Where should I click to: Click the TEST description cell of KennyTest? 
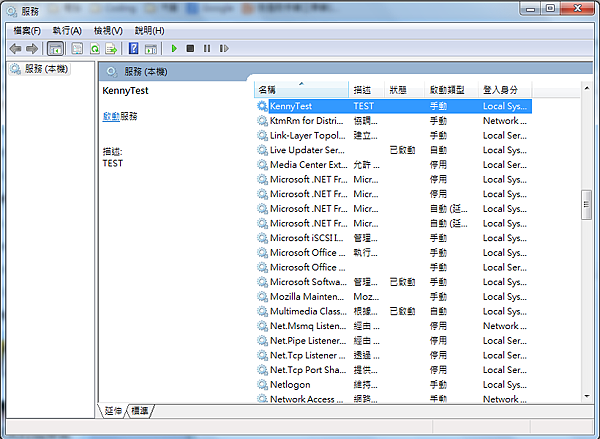(x=364, y=106)
